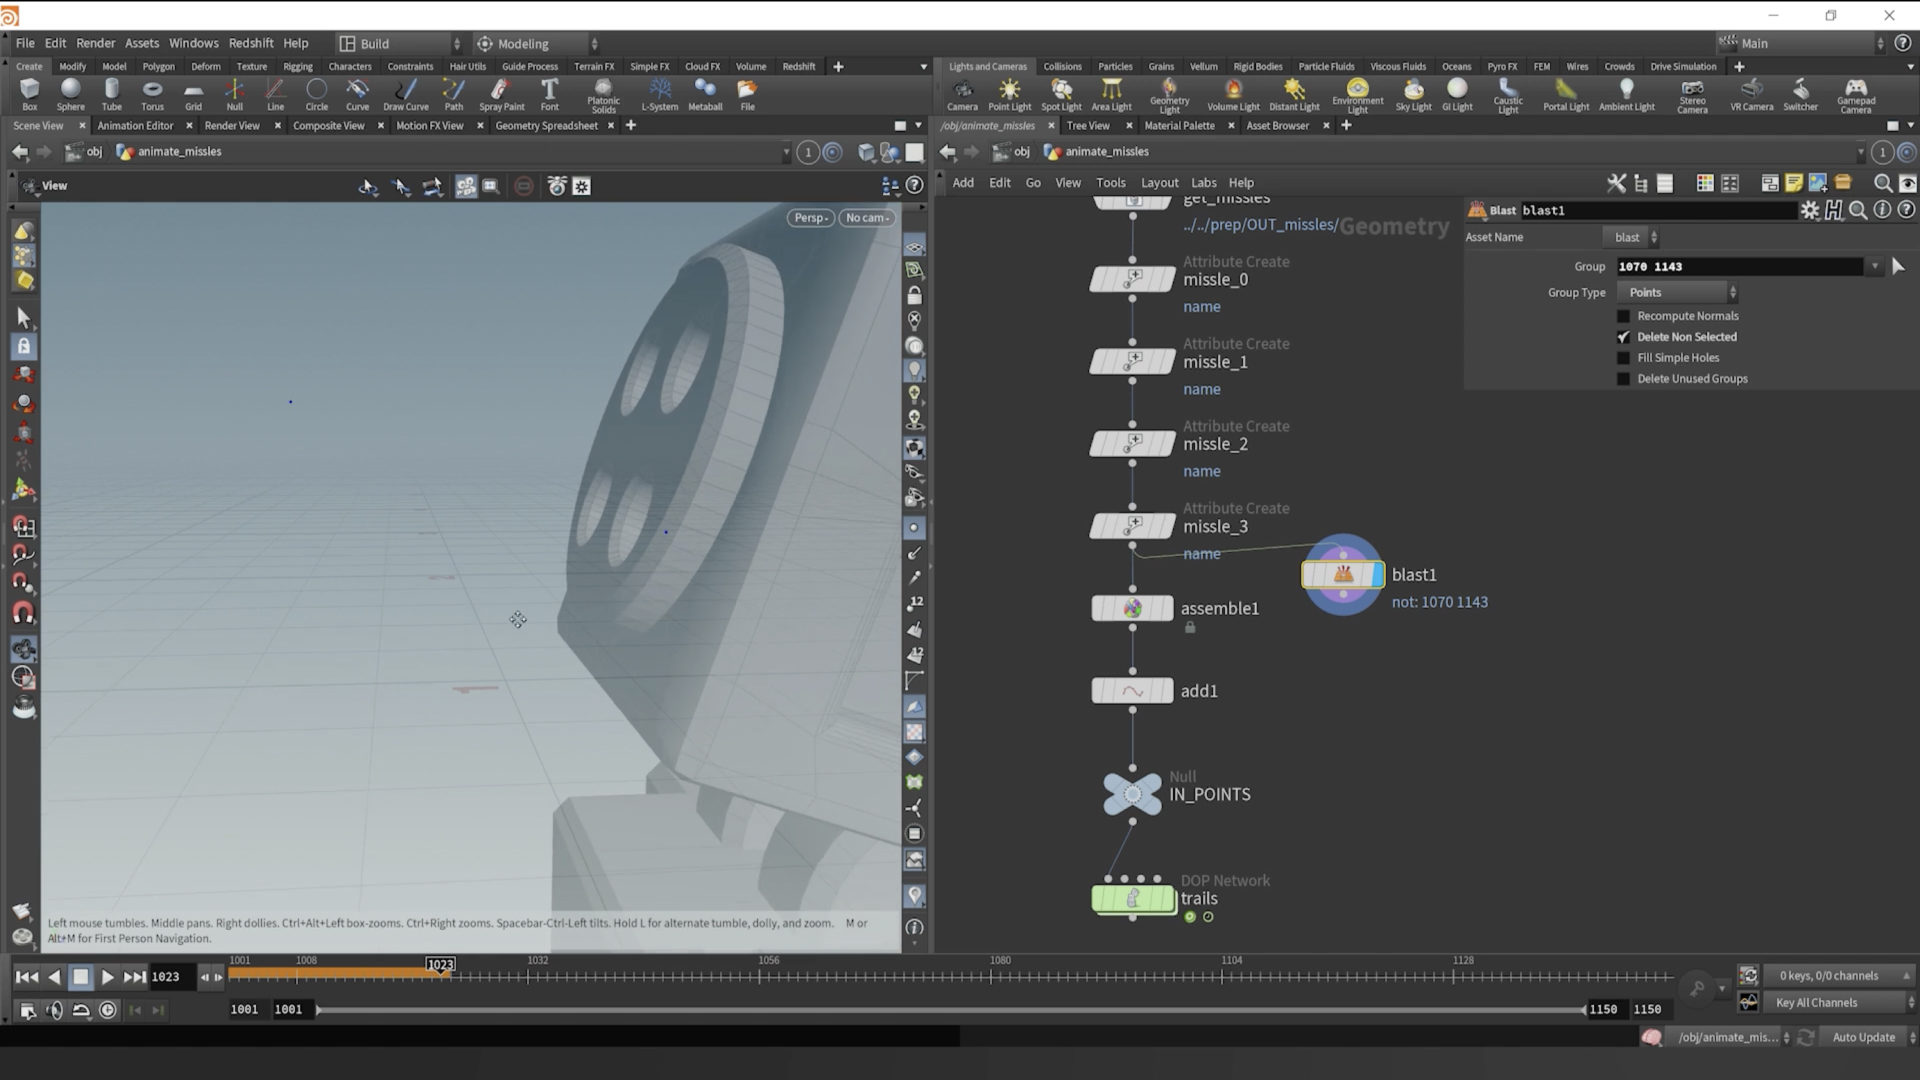Select the assemble1 node
Image resolution: width=1920 pixels, height=1080 pixels.
click(x=1132, y=608)
